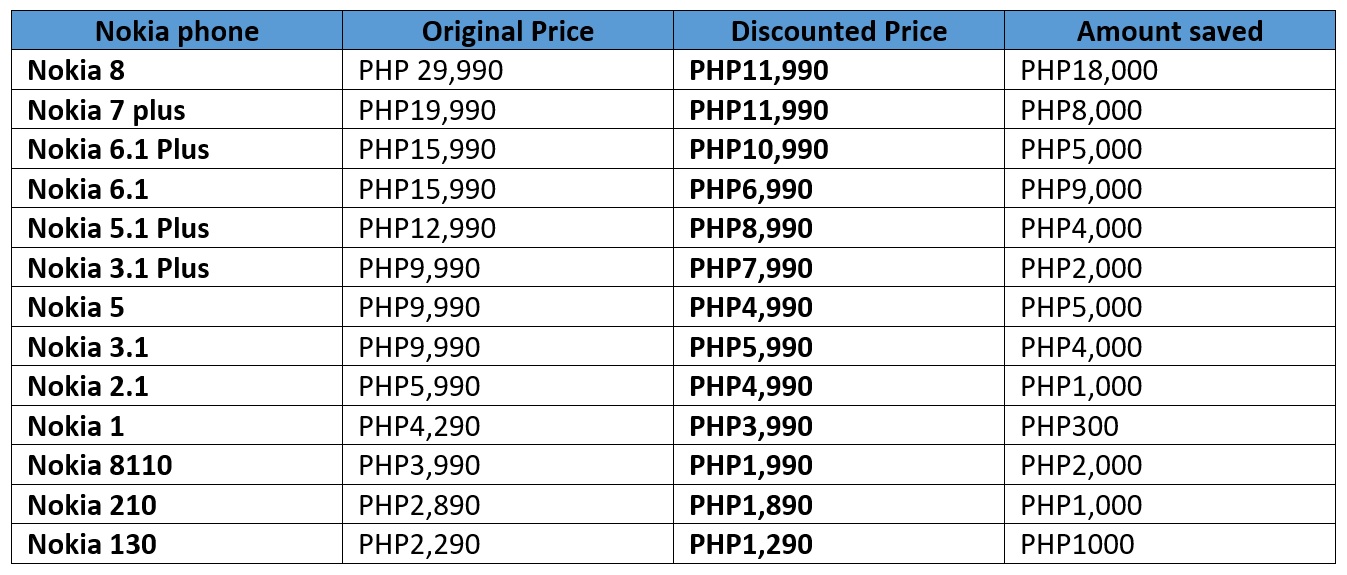
Task: Click the Nokia 6.1 Plus cell
Action: pyautogui.click(x=177, y=149)
